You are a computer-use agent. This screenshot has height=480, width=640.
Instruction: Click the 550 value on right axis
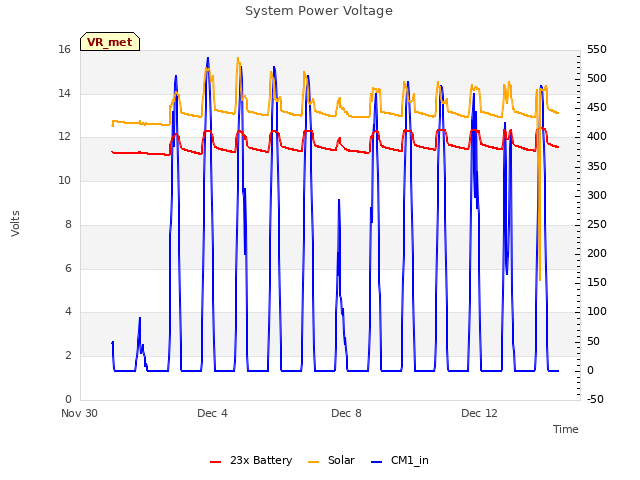[597, 49]
